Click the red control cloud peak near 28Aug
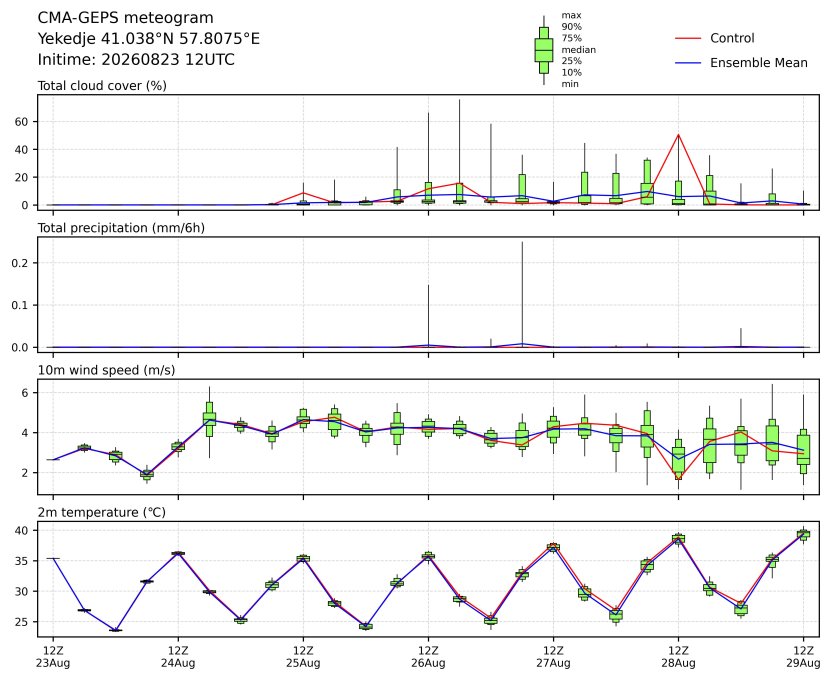The image size is (832, 680). tap(678, 135)
